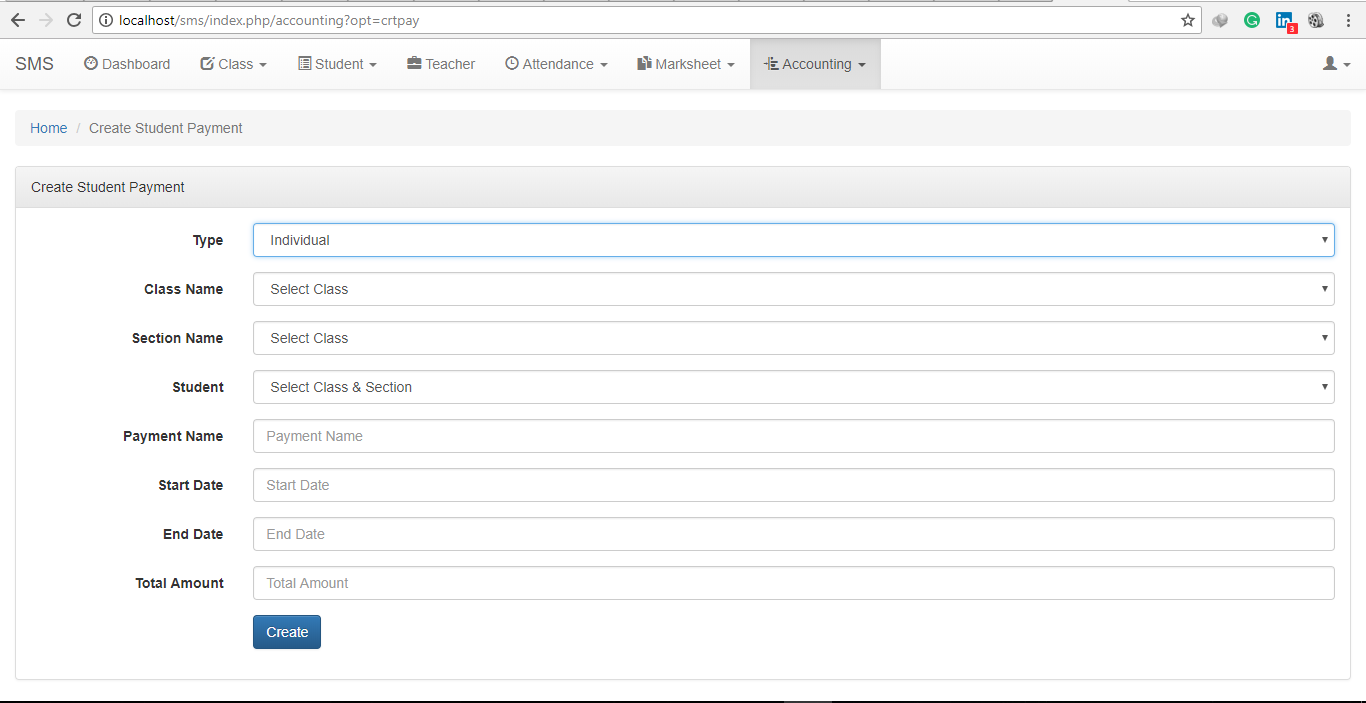This screenshot has height=703, width=1366.
Task: Click the Student menu icon
Action: coord(305,63)
